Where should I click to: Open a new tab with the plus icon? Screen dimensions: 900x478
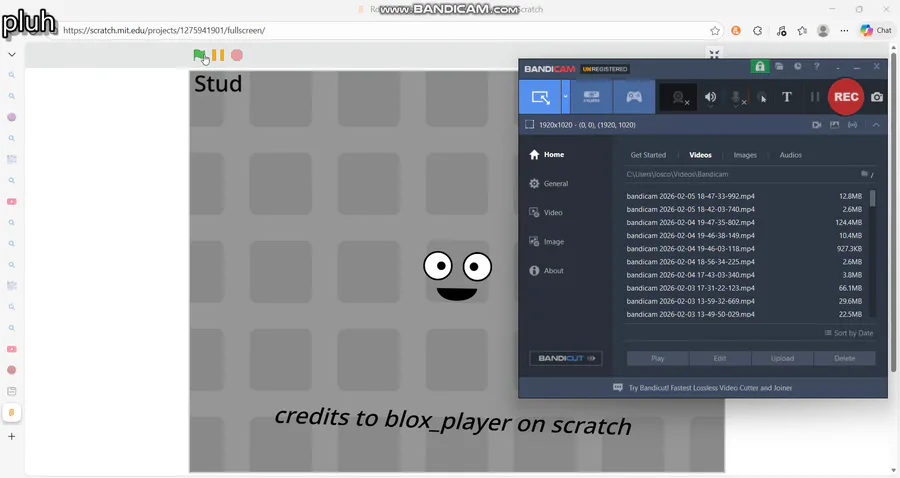coord(11,437)
